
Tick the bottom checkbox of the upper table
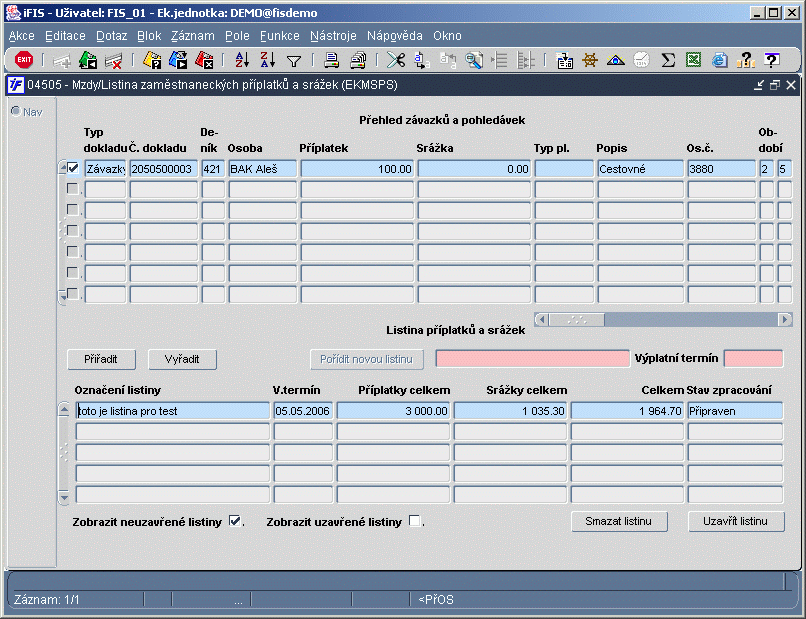[x=73, y=294]
